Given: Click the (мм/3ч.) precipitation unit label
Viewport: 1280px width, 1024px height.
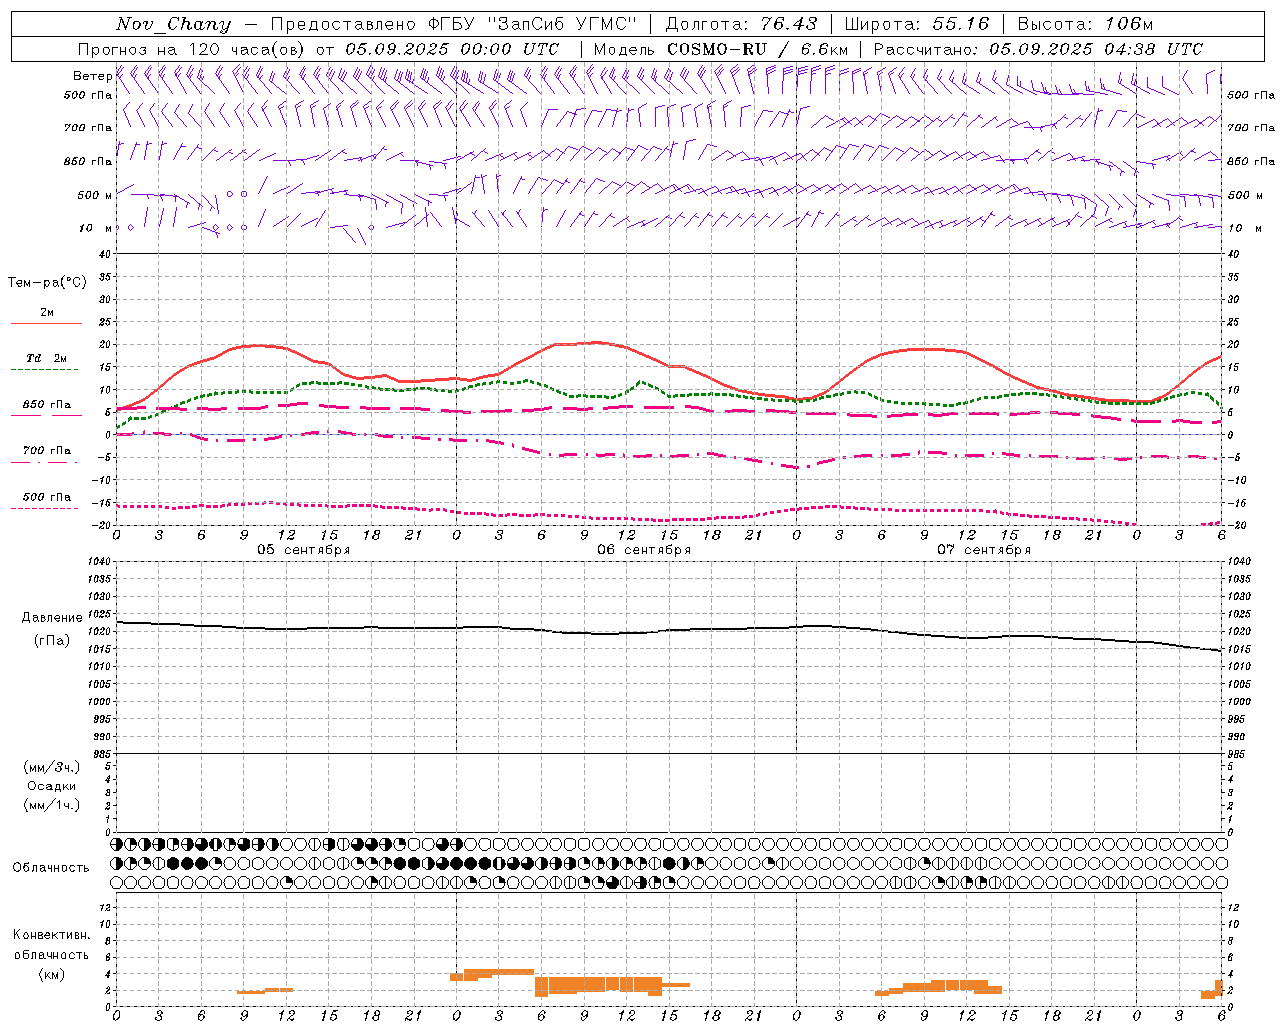Looking at the screenshot, I should point(52,768).
